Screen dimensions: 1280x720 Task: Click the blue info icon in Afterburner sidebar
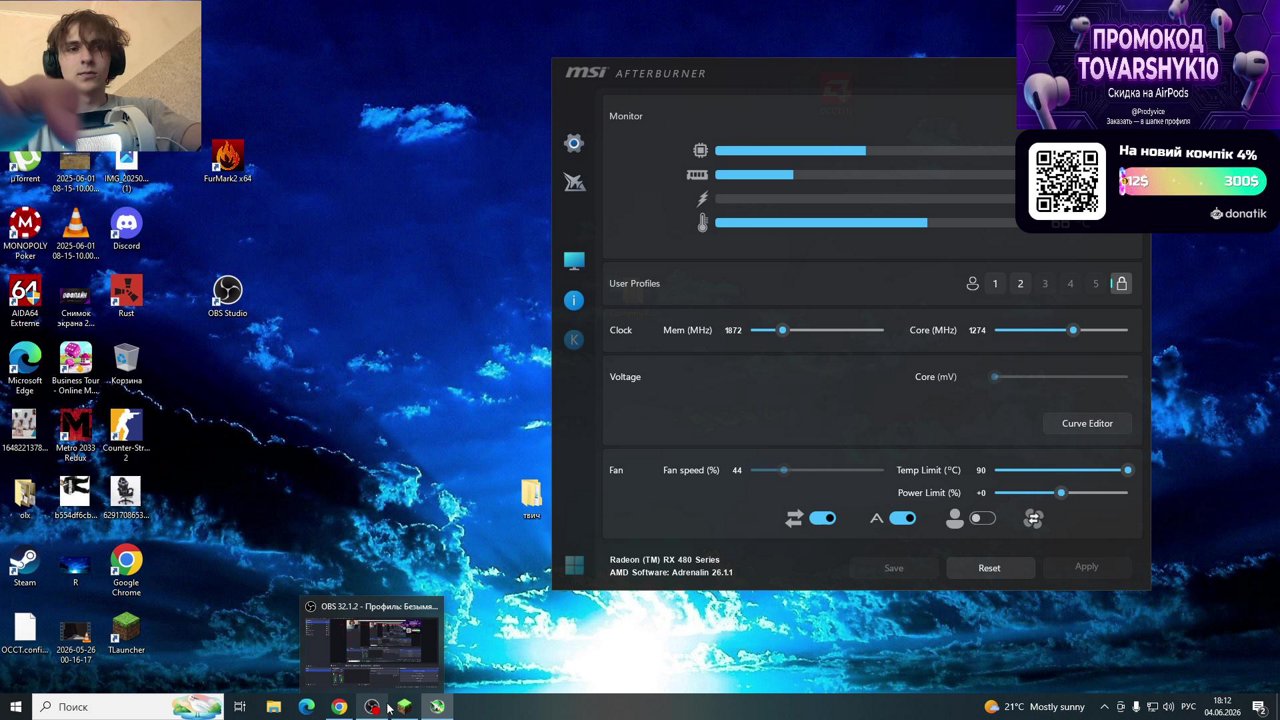574,300
